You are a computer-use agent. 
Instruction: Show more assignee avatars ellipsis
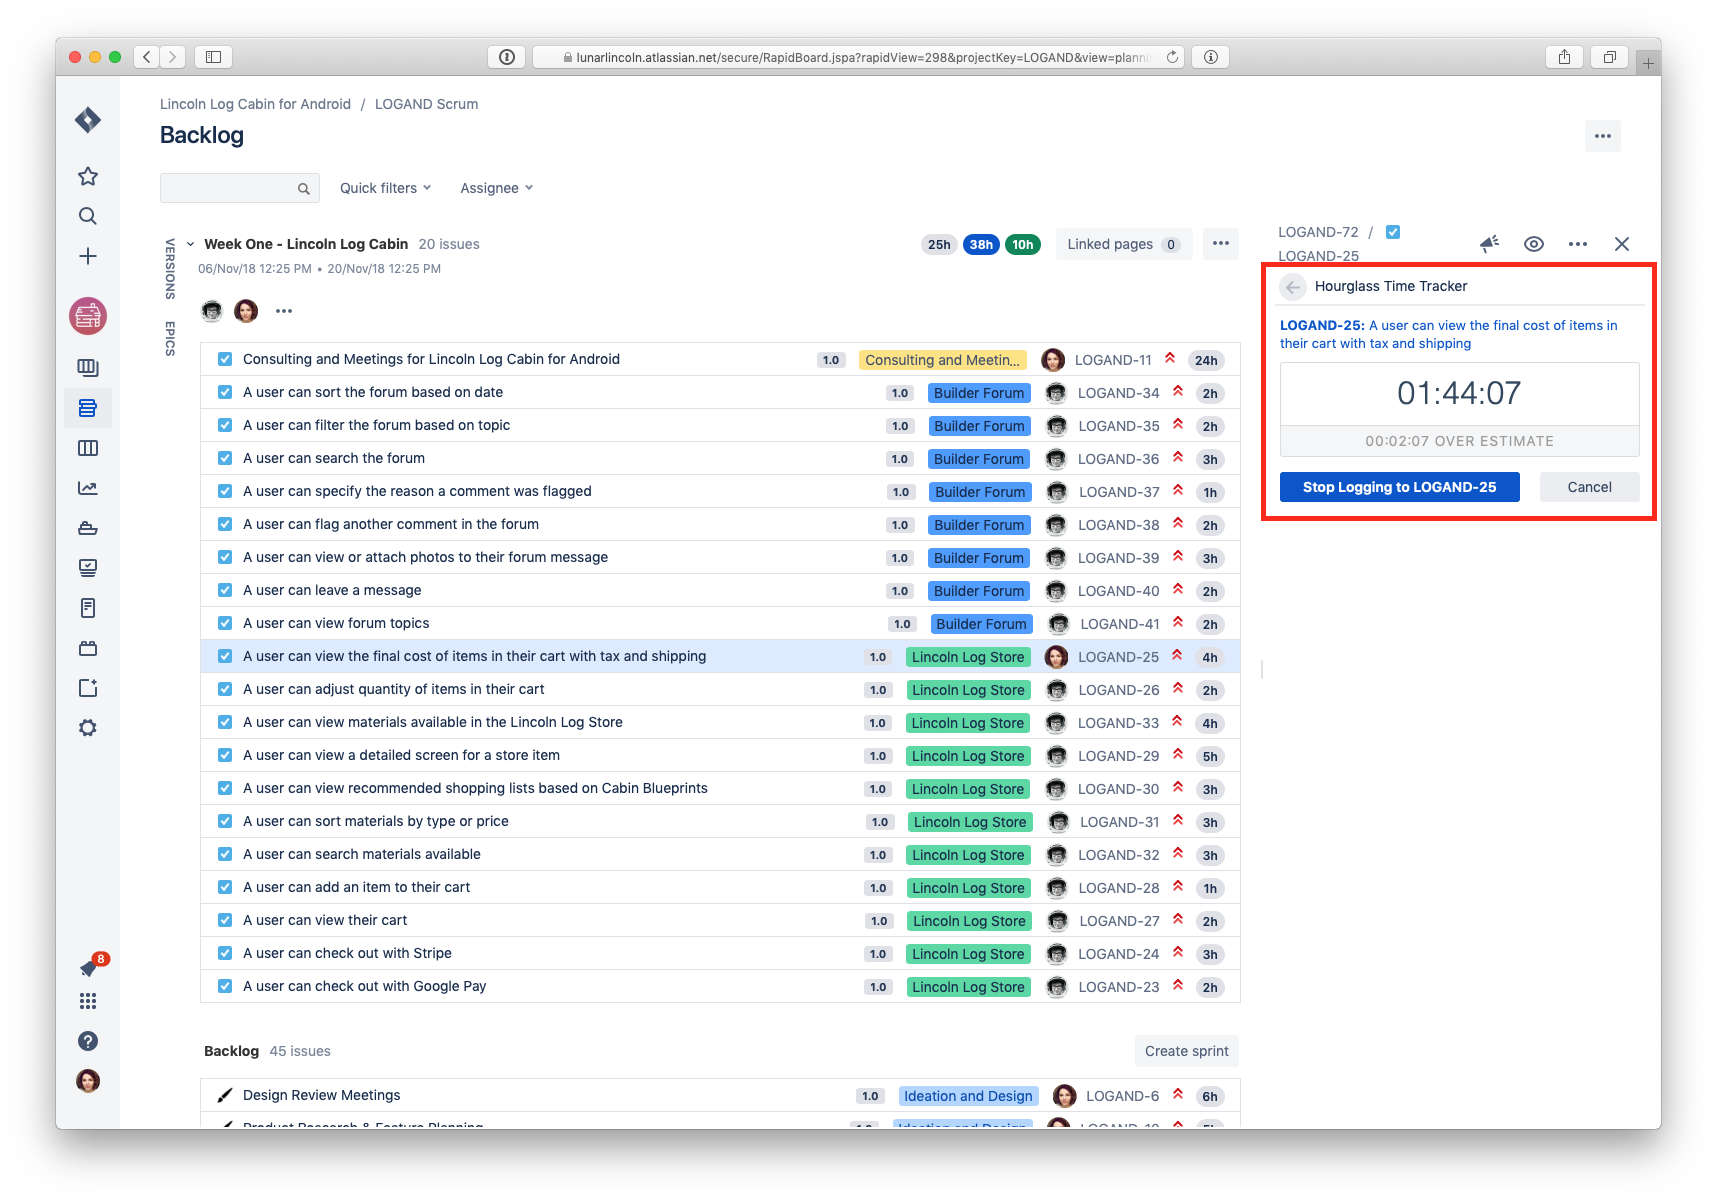click(x=284, y=311)
